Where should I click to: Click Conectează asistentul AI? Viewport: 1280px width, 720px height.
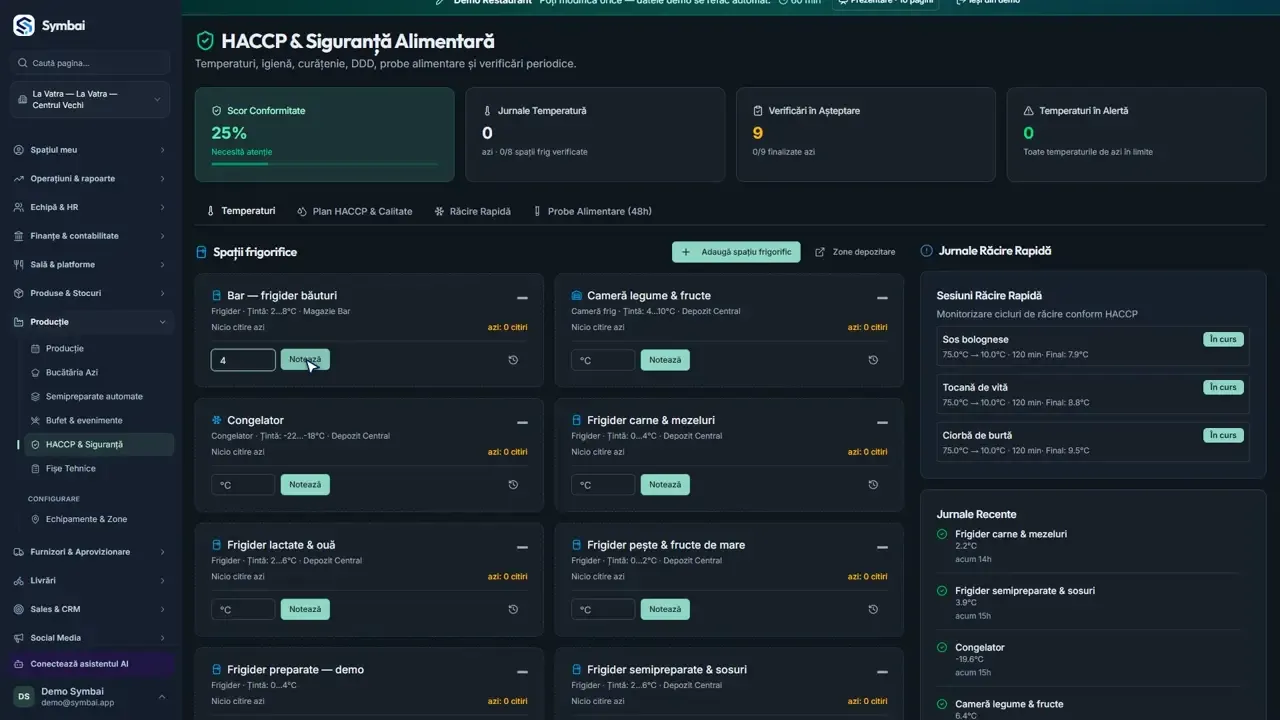[91, 664]
